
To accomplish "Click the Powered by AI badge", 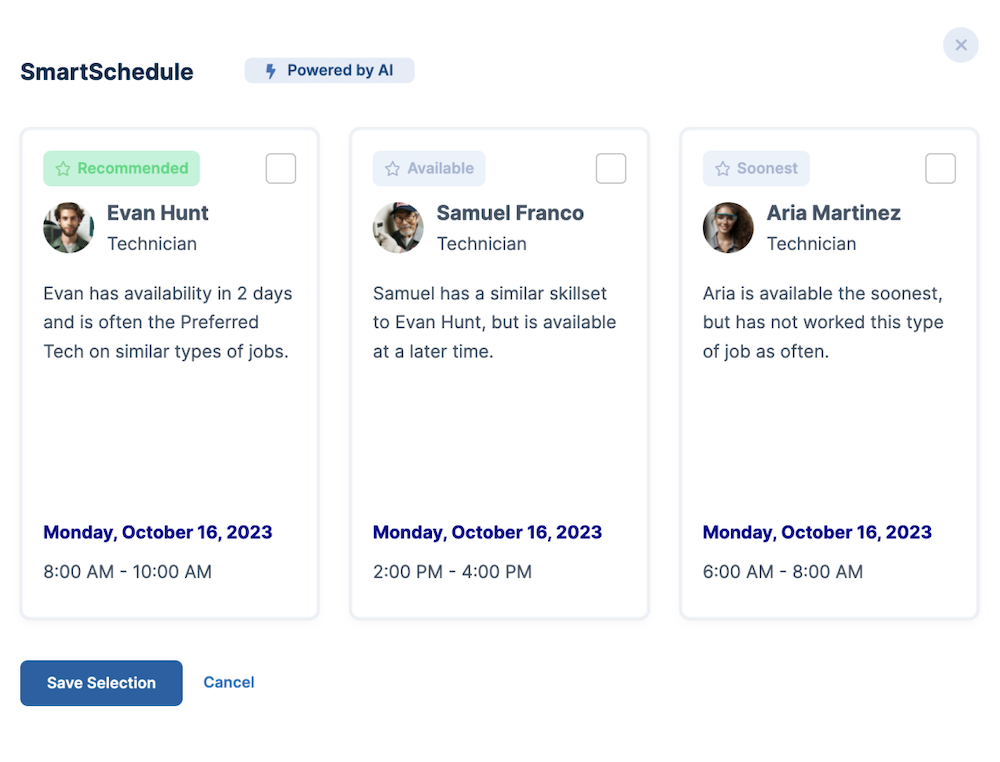I will tap(330, 71).
